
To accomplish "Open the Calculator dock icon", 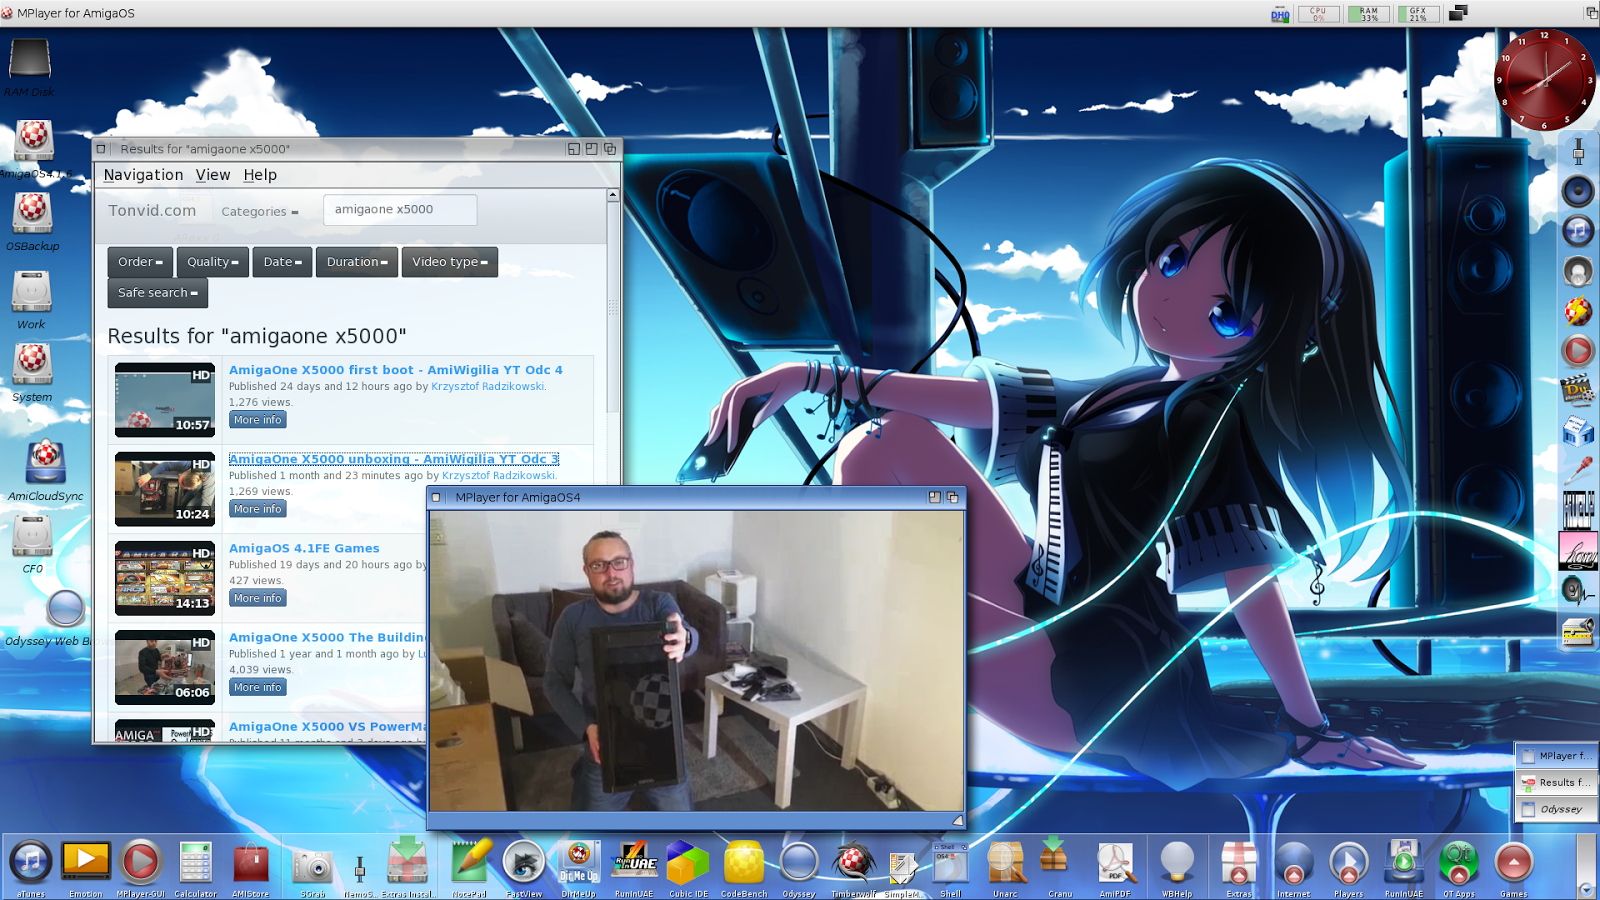I will [x=195, y=862].
